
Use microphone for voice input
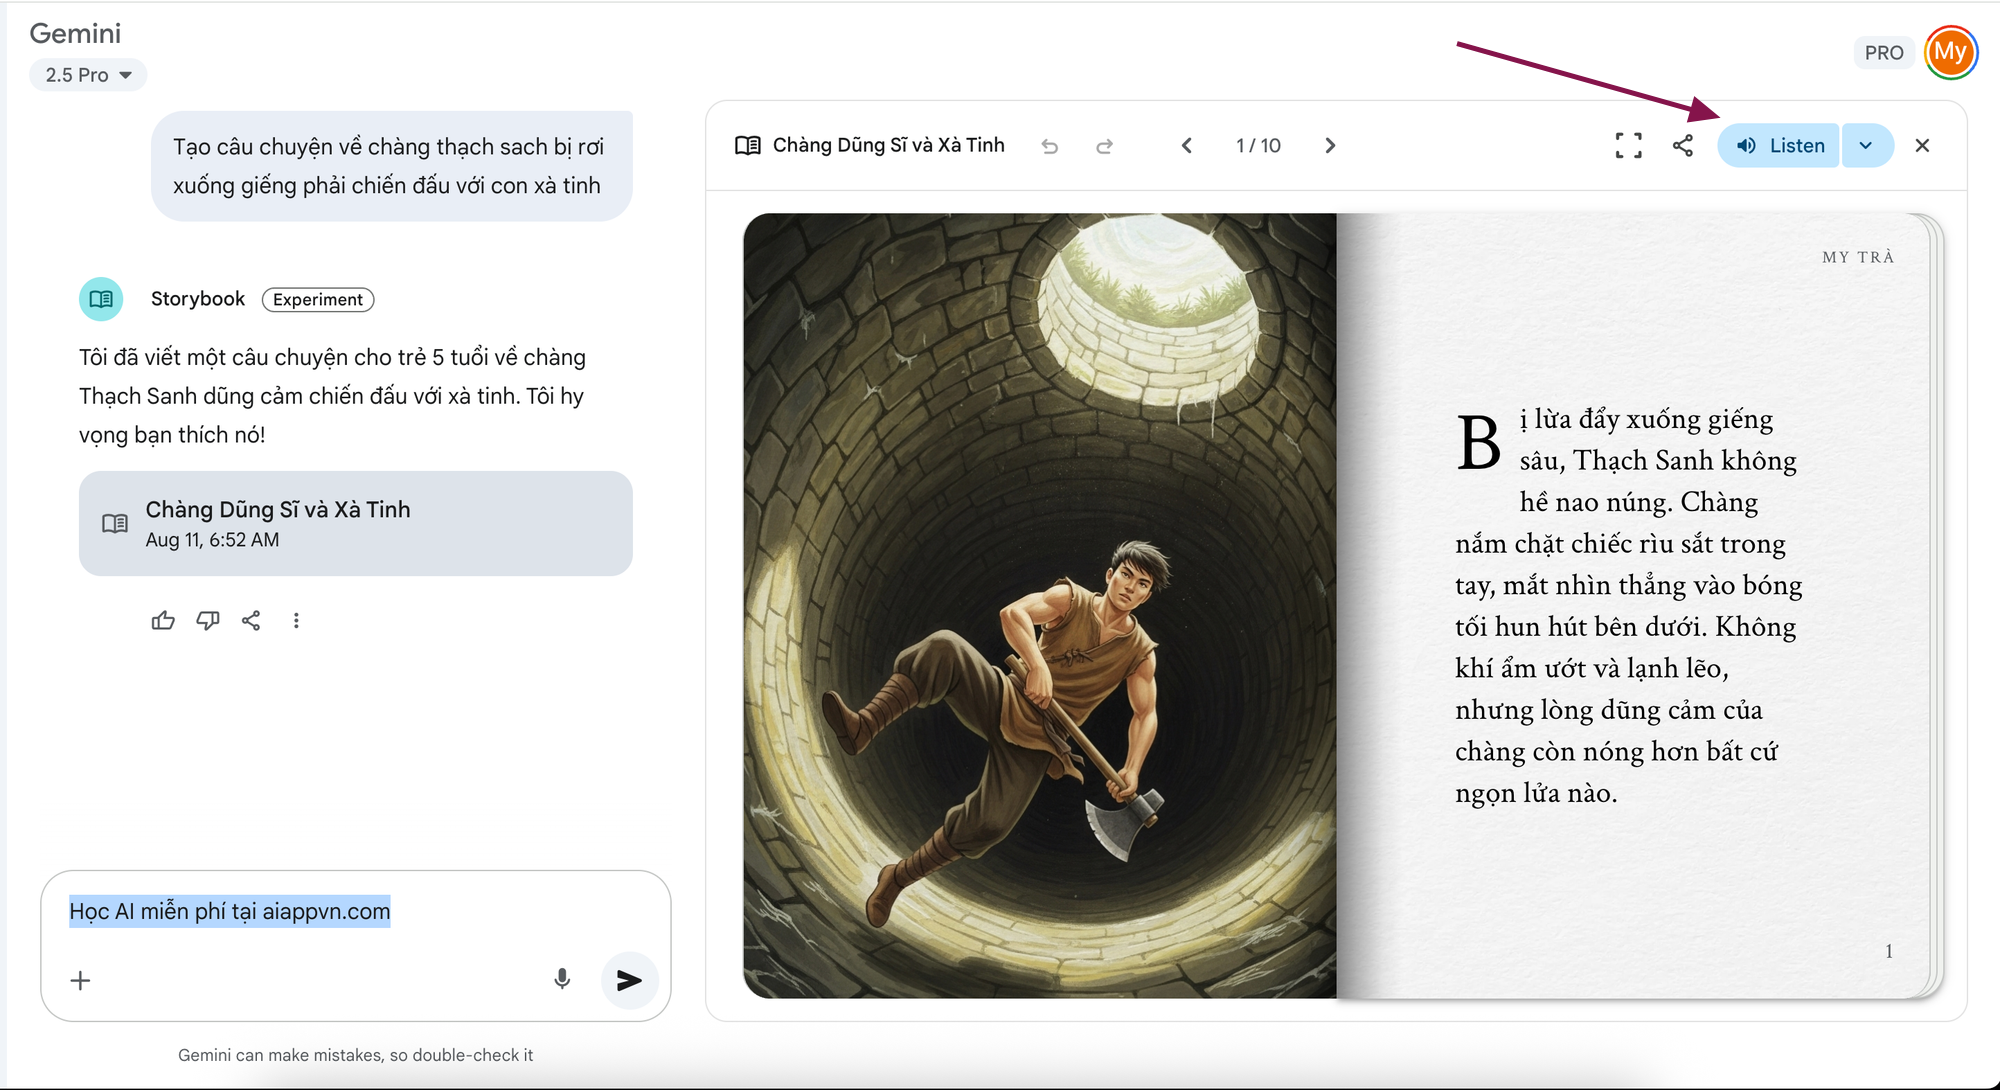[562, 979]
